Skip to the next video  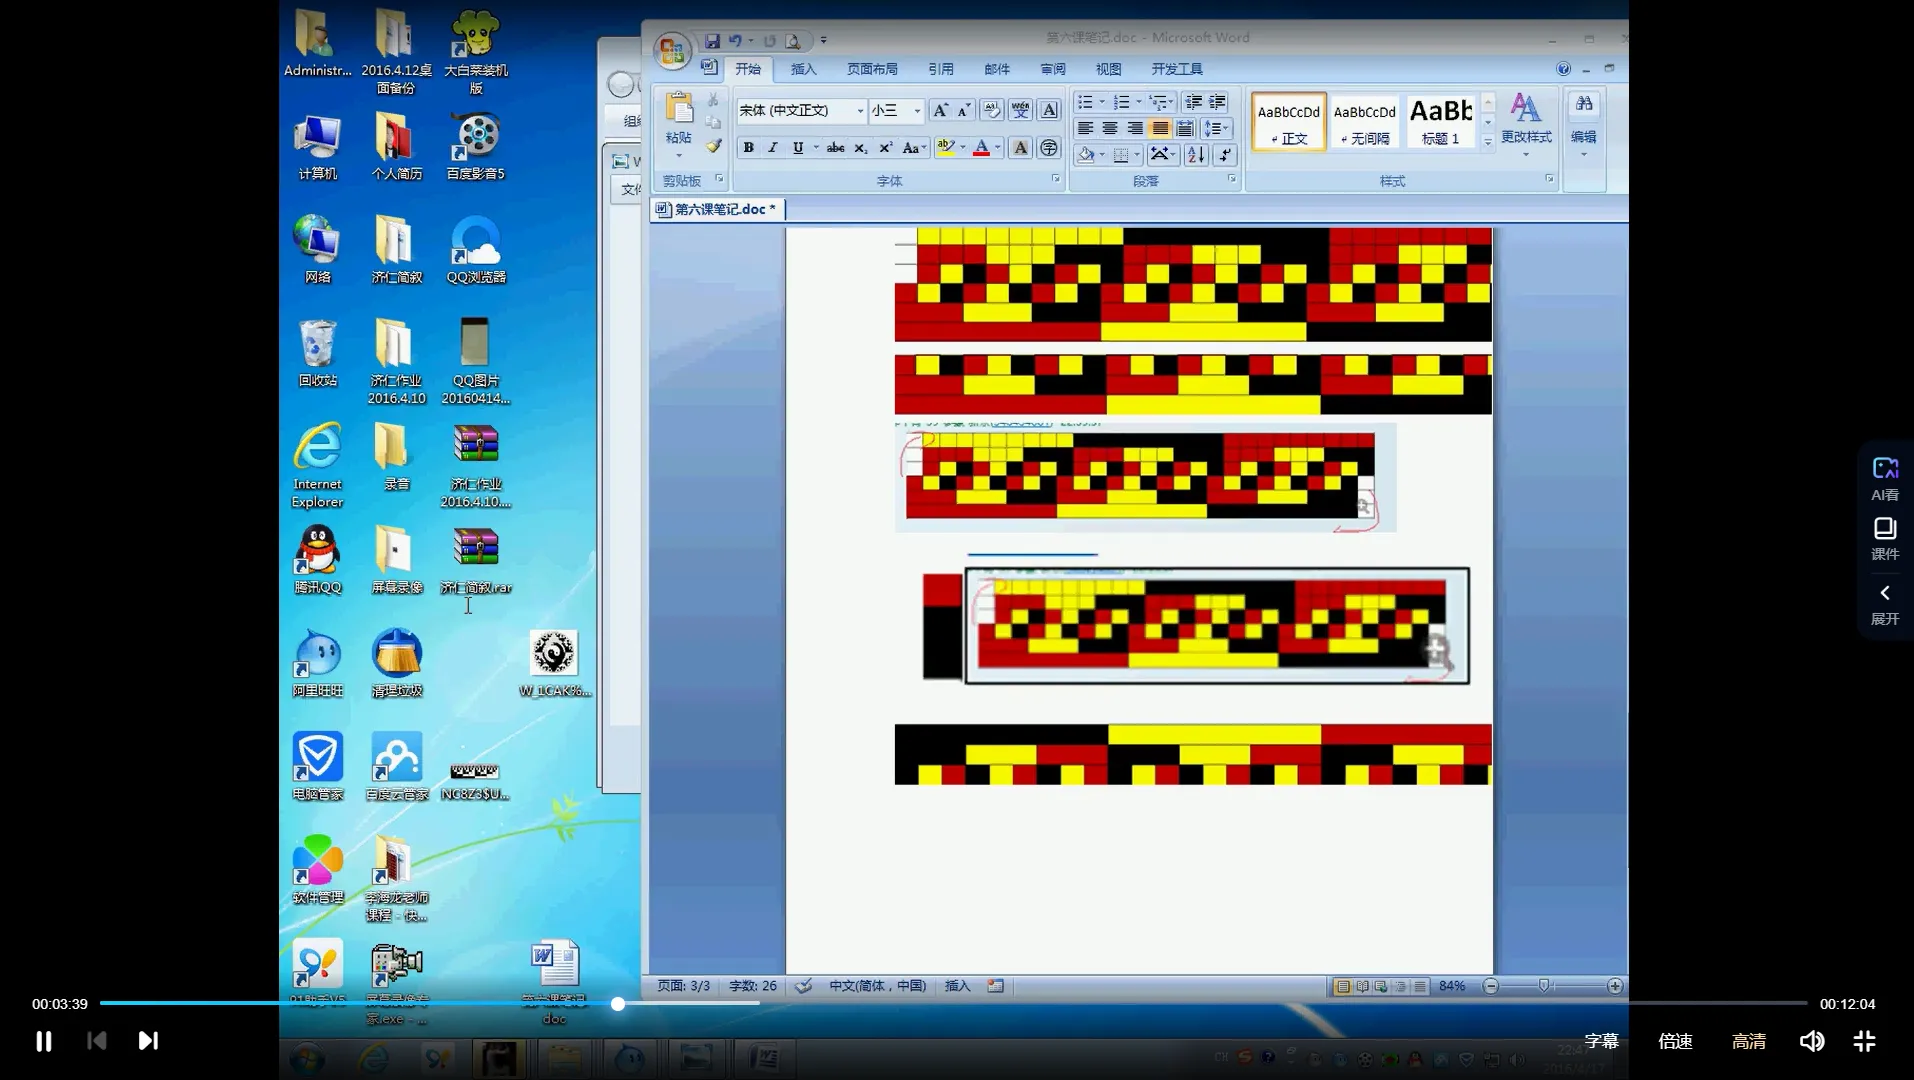click(x=148, y=1041)
